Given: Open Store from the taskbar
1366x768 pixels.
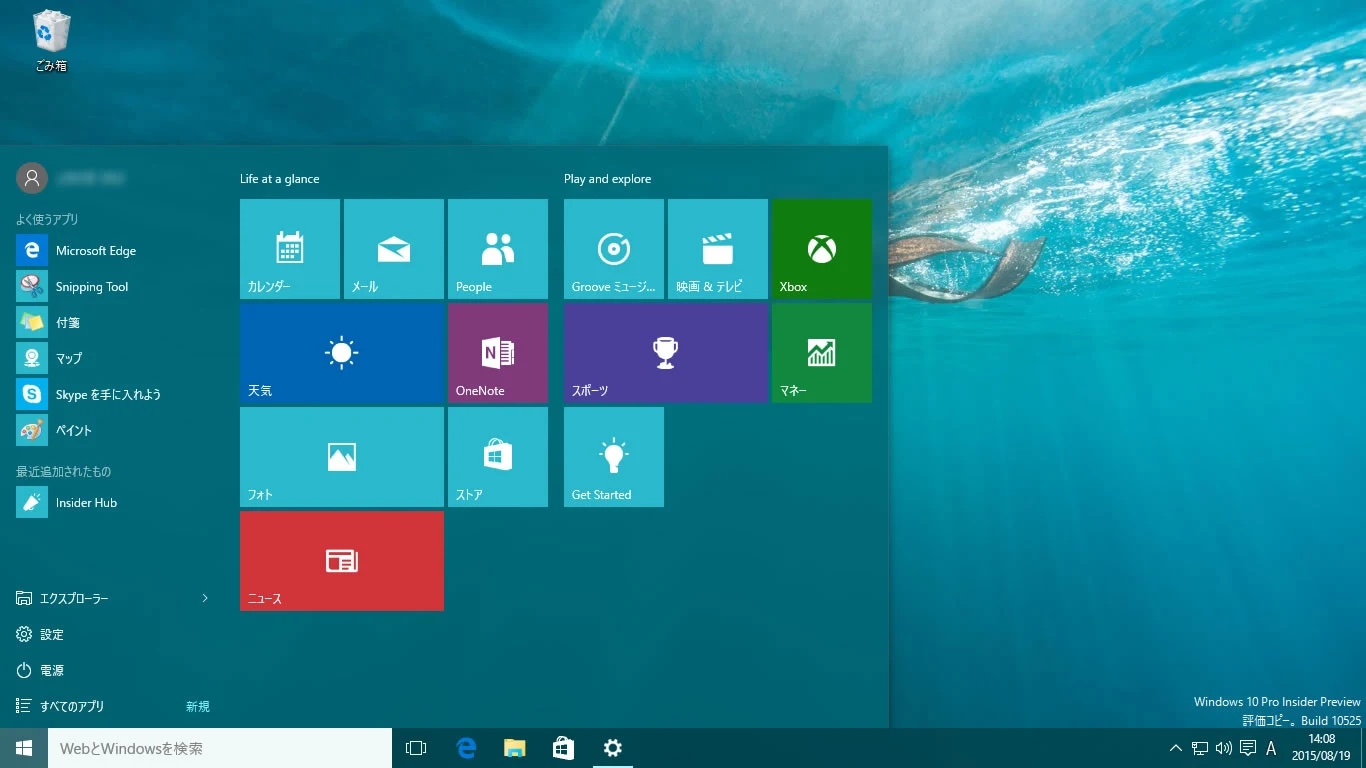Looking at the screenshot, I should (x=564, y=748).
